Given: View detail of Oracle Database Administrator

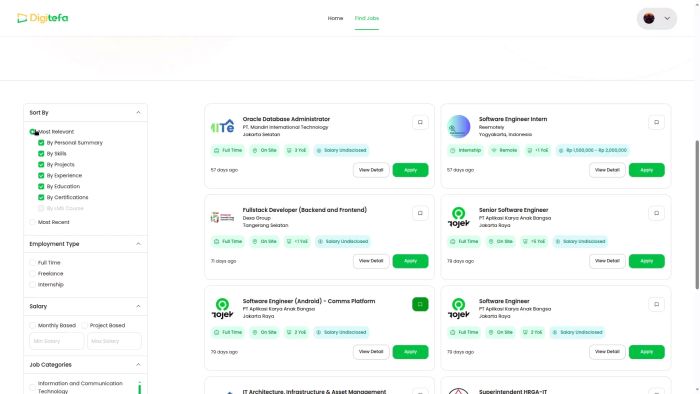Looking at the screenshot, I should (371, 170).
